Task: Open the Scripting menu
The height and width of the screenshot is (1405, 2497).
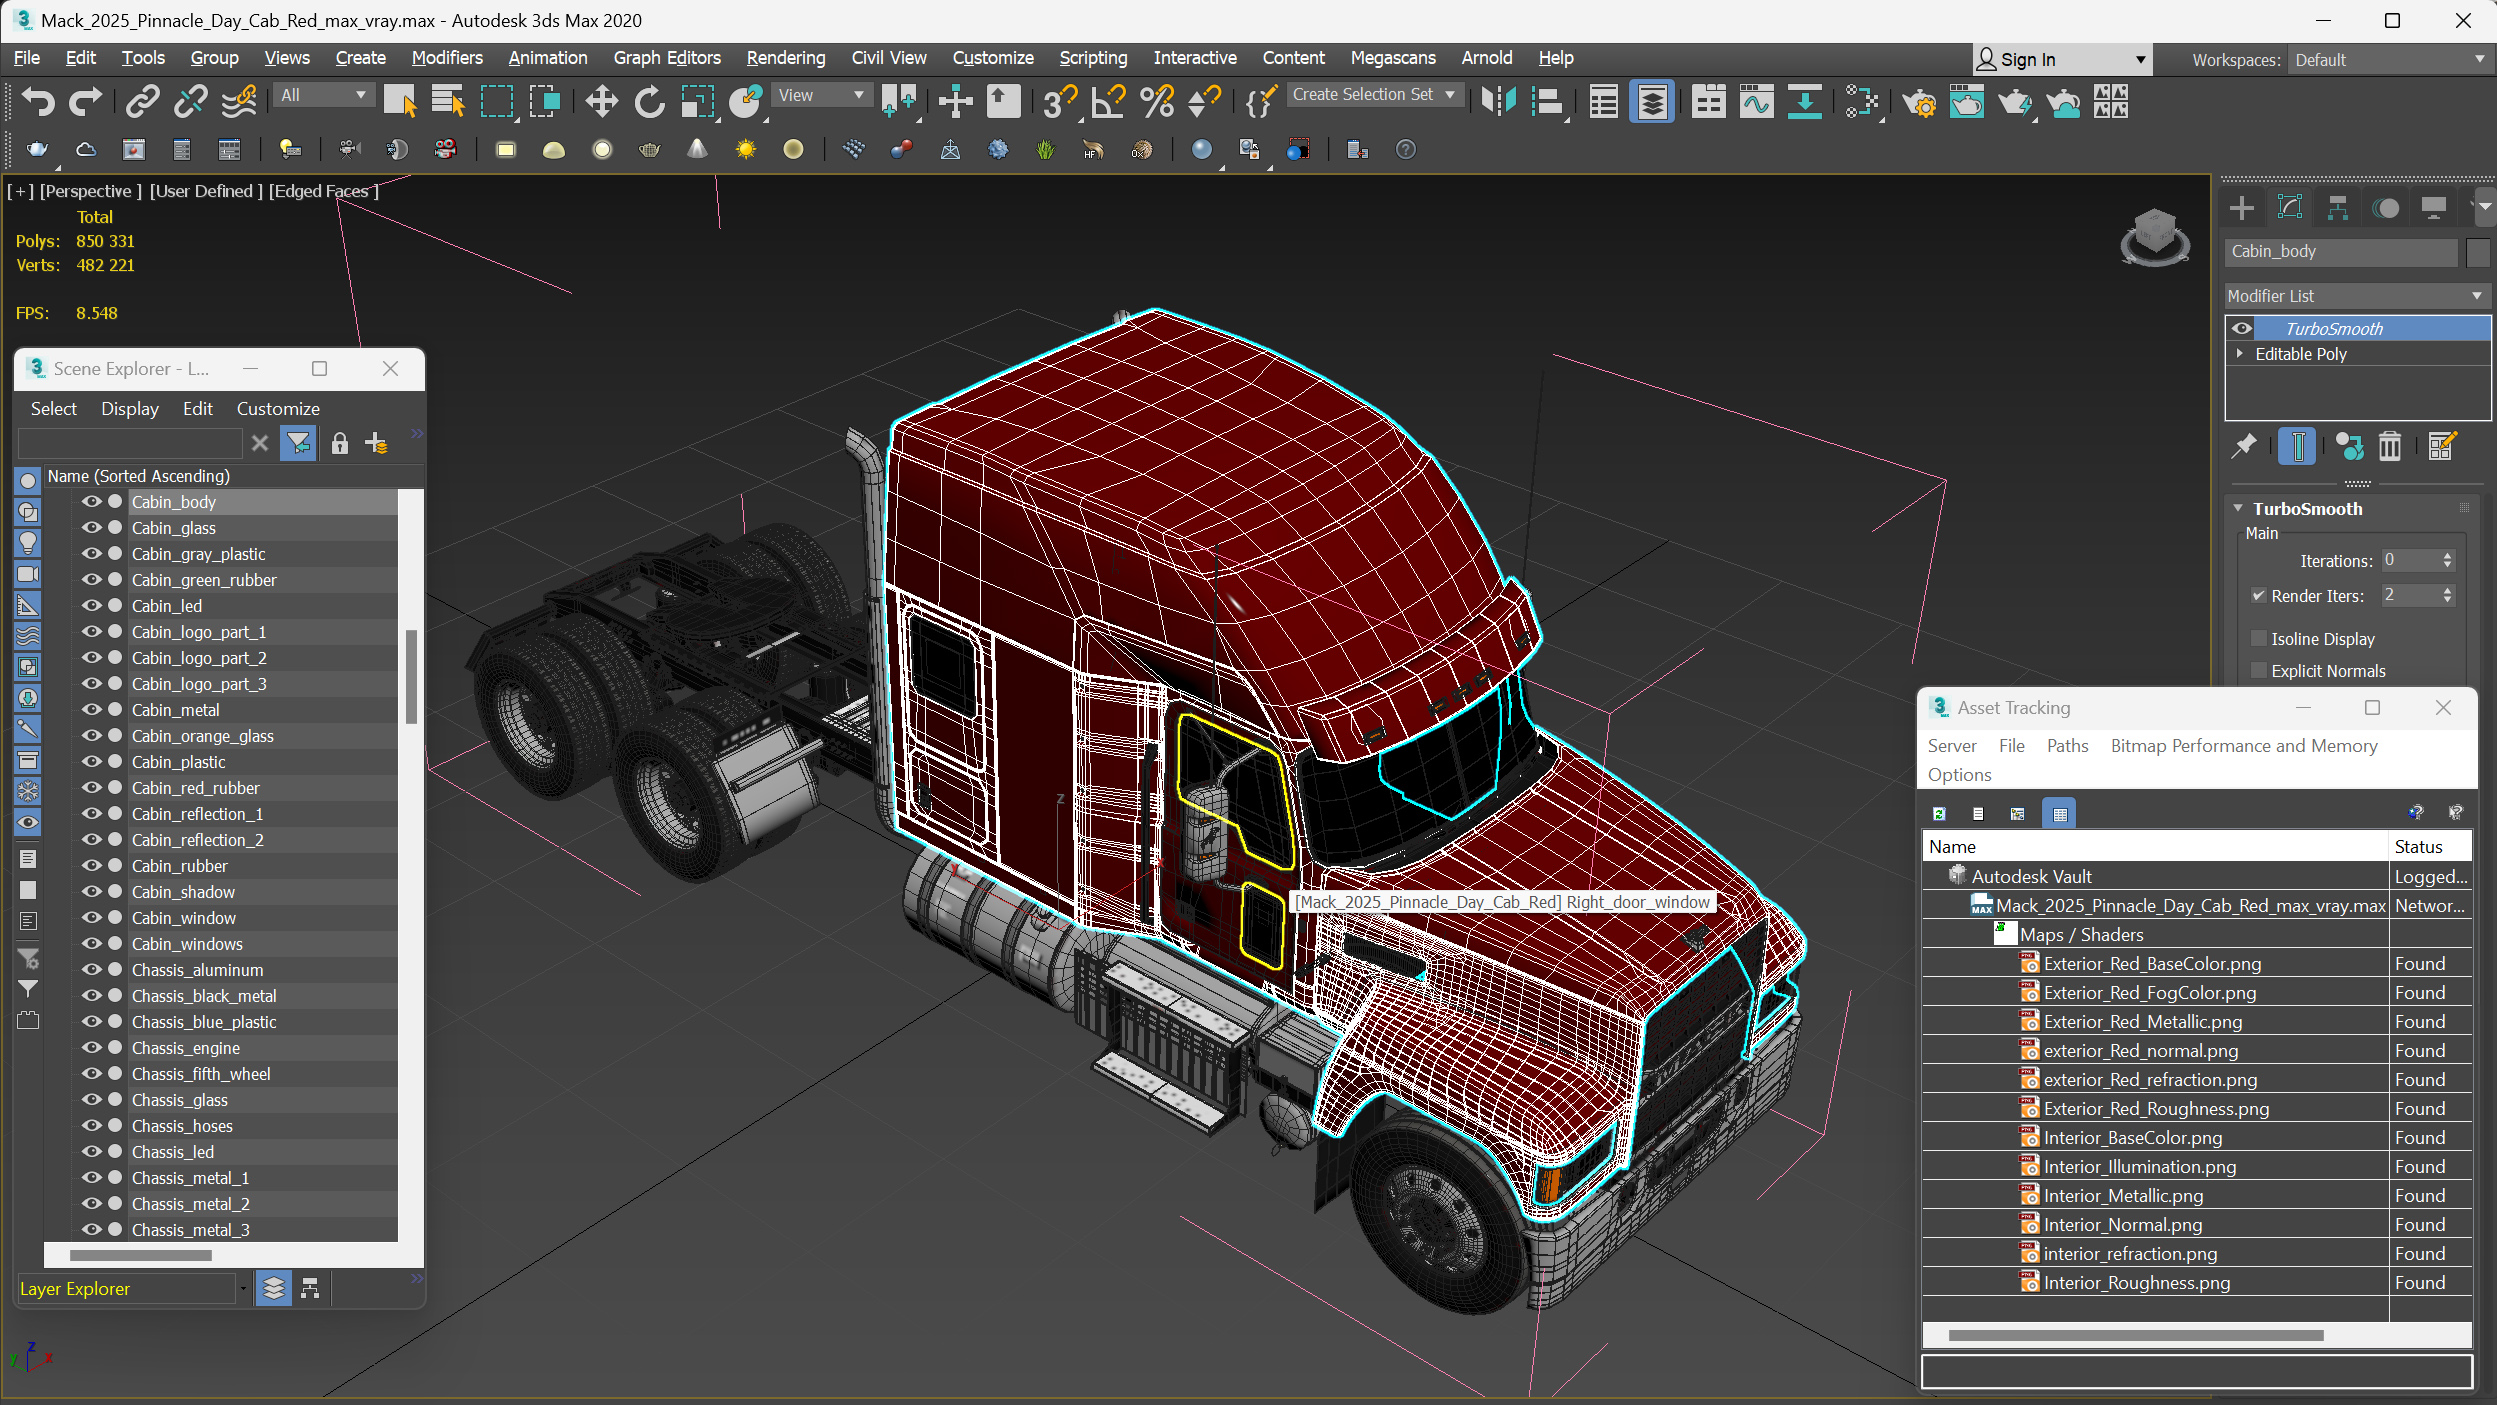Action: tap(1092, 58)
